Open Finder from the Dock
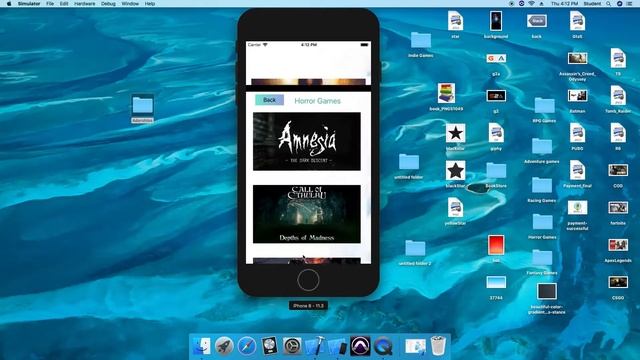This screenshot has height=360, width=640. click(201, 346)
